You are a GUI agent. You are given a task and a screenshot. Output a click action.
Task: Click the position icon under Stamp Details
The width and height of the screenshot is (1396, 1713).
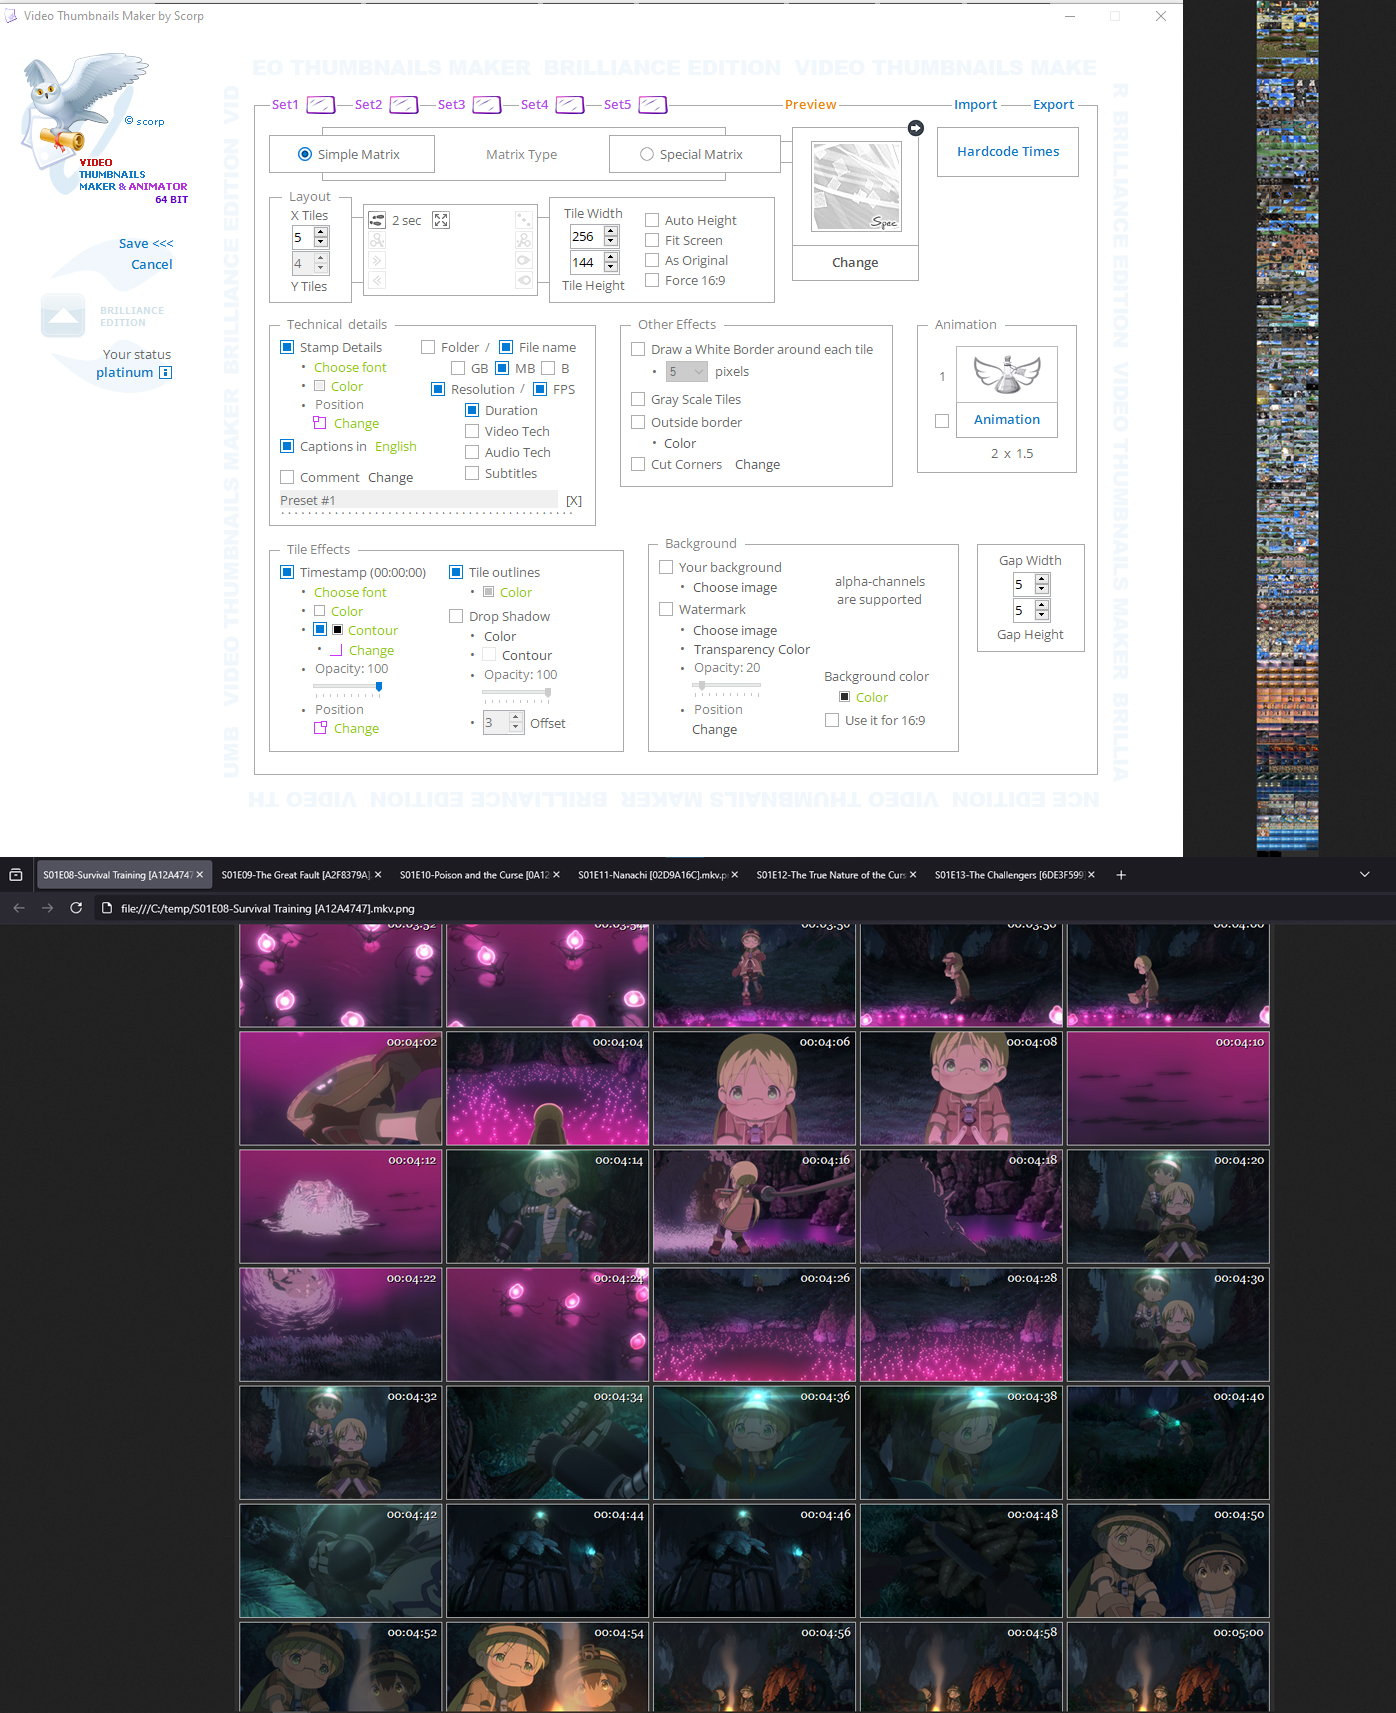[x=320, y=423]
